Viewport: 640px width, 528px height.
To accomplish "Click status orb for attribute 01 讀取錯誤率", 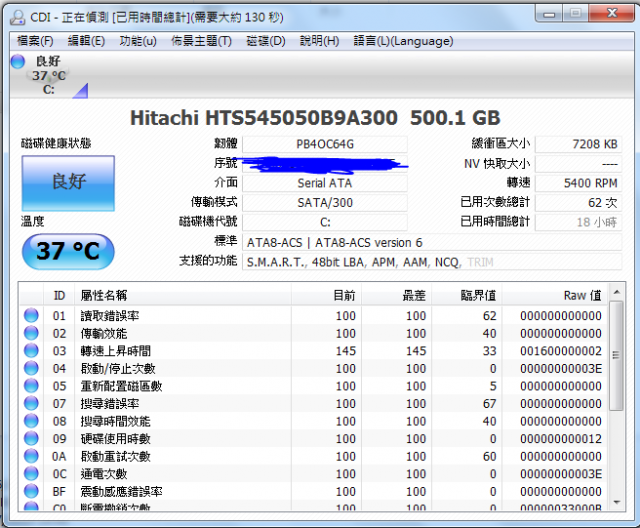I will click(x=31, y=315).
